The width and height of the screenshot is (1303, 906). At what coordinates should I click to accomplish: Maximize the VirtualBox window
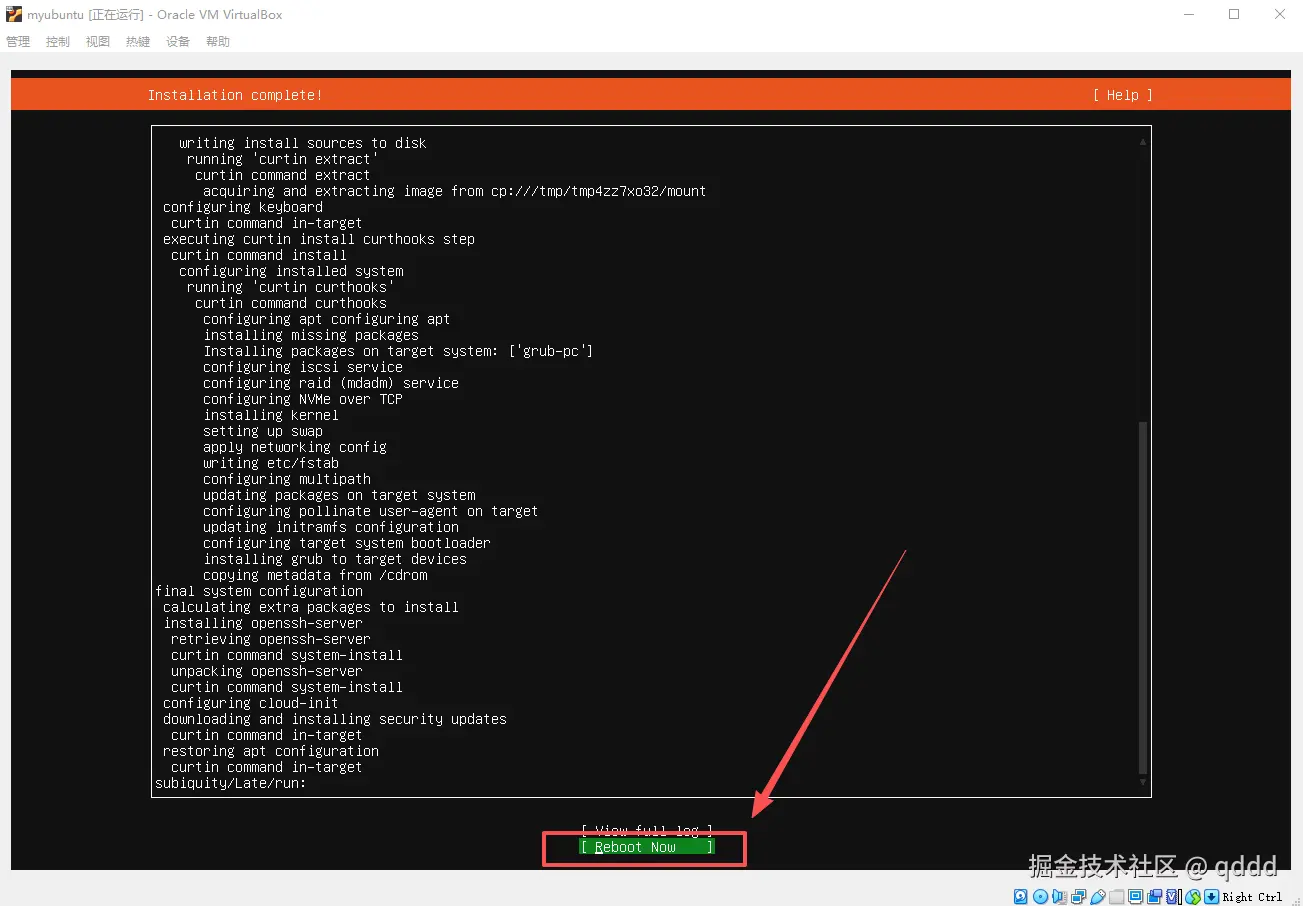tap(1234, 15)
